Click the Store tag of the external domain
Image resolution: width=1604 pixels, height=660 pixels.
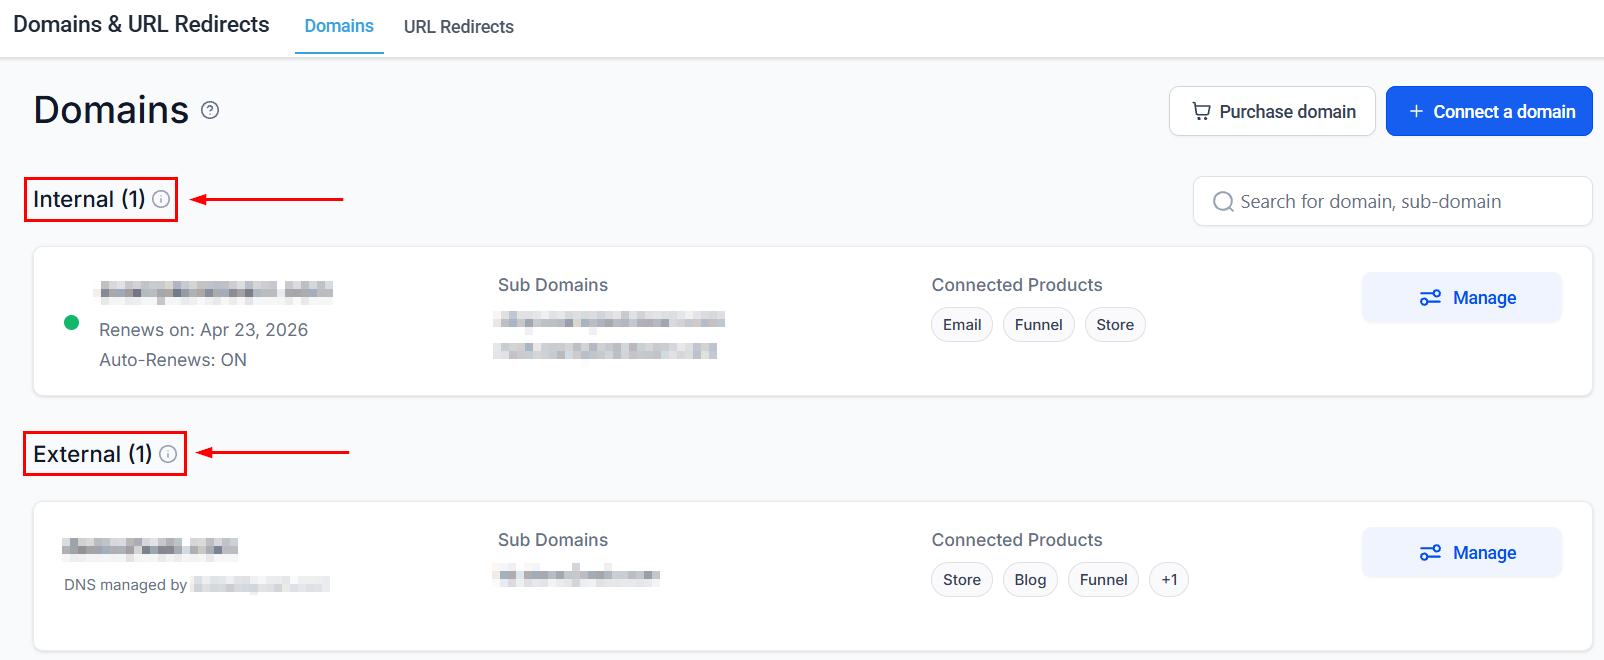pyautogui.click(x=962, y=580)
